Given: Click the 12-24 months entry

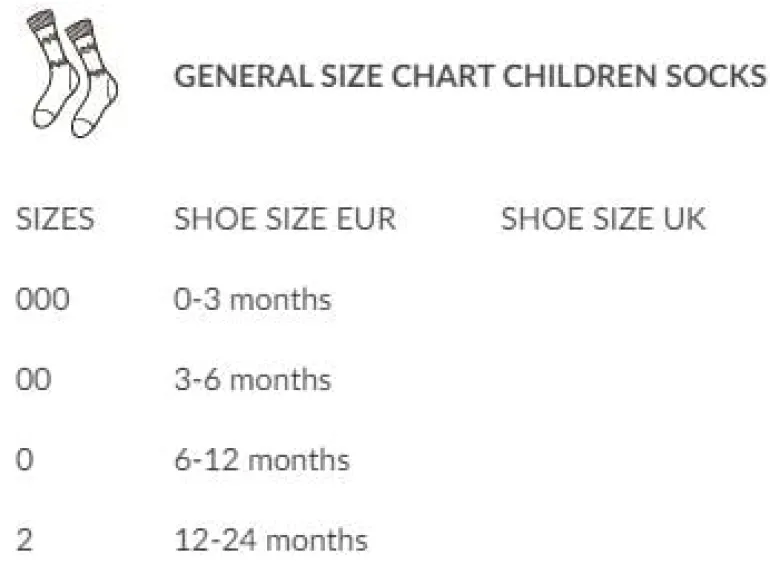Looking at the screenshot, I should (x=271, y=540).
